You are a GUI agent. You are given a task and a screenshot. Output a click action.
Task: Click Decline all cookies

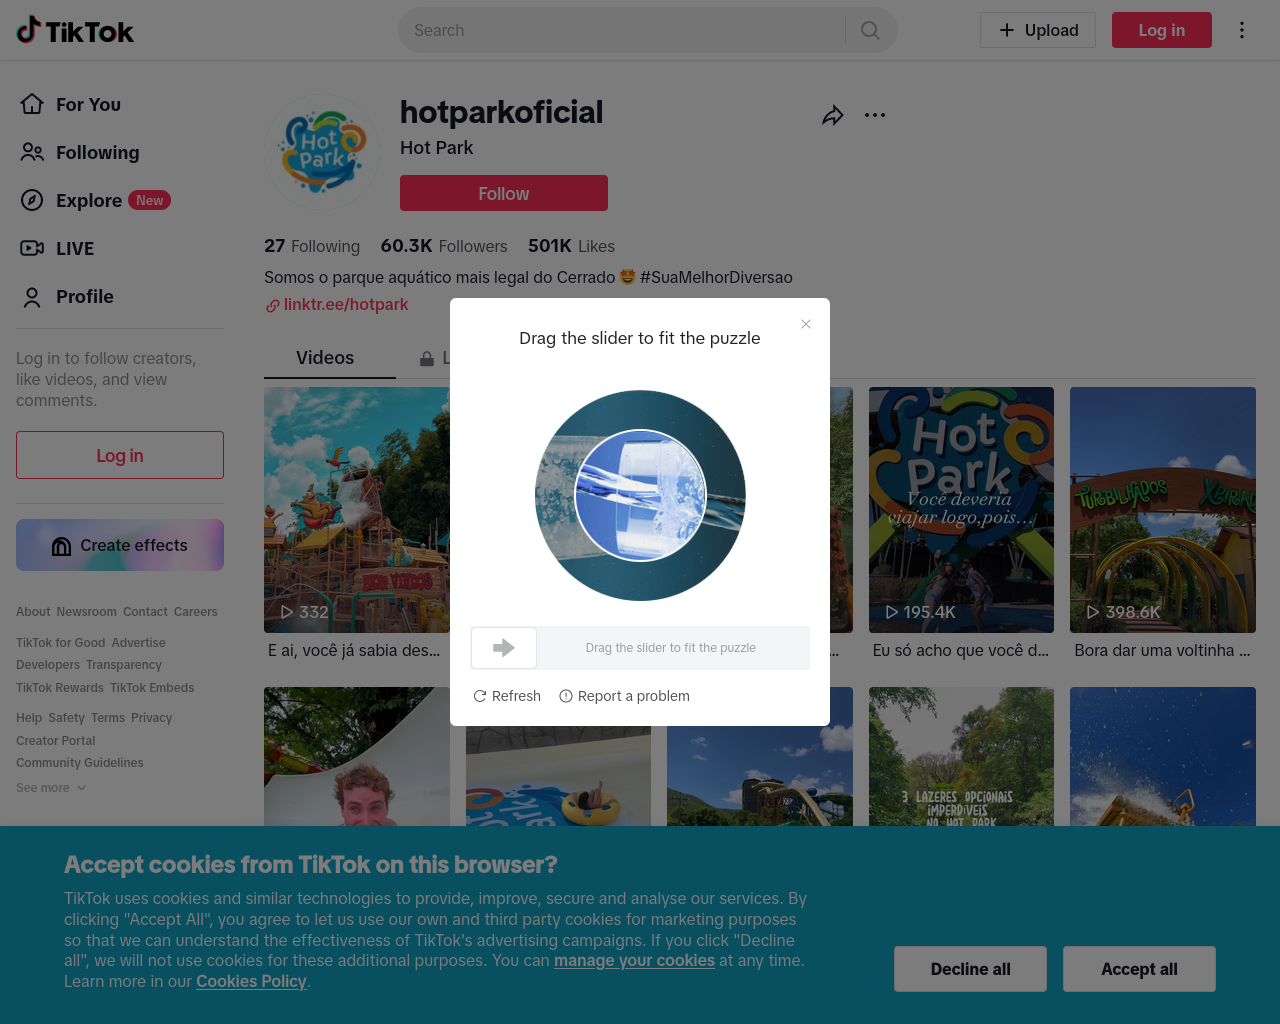pos(970,969)
